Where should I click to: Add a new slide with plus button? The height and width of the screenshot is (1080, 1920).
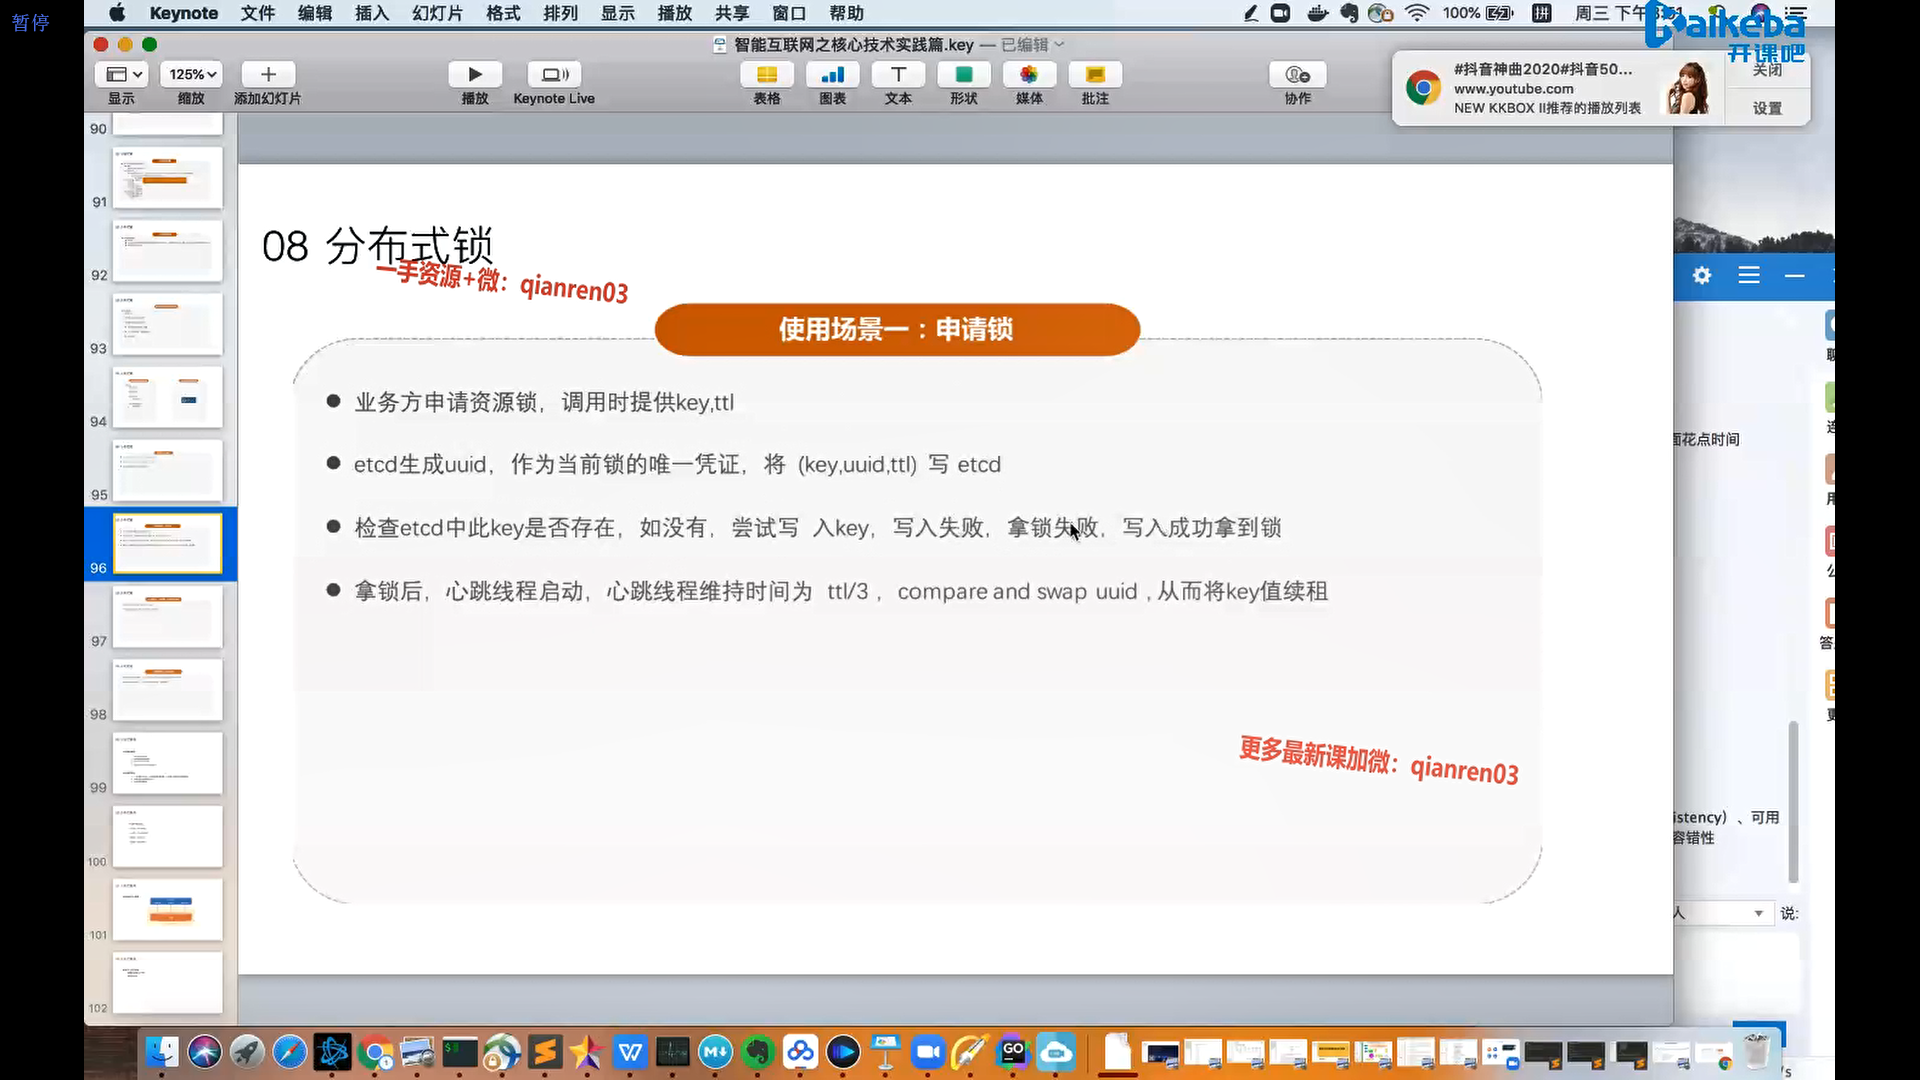pos(267,75)
